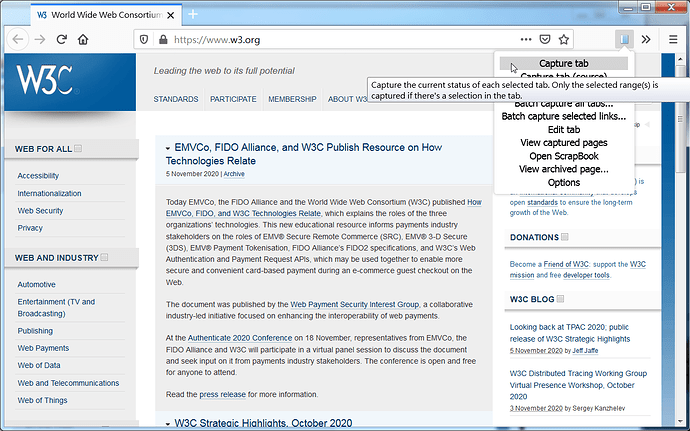Reload the current page

[62, 40]
